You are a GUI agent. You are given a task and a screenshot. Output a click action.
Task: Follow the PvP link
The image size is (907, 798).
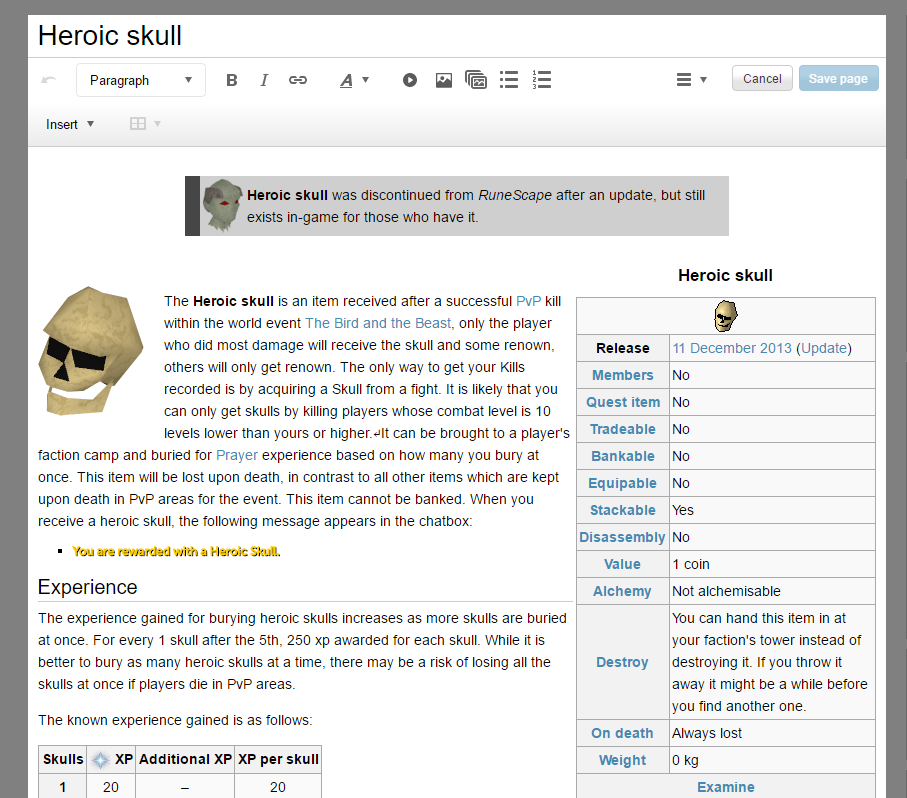pos(528,301)
